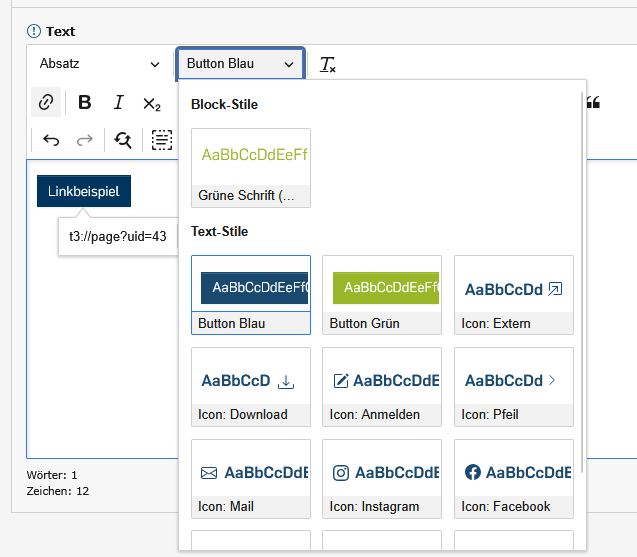Open the Absatz heading dropdown

98,64
